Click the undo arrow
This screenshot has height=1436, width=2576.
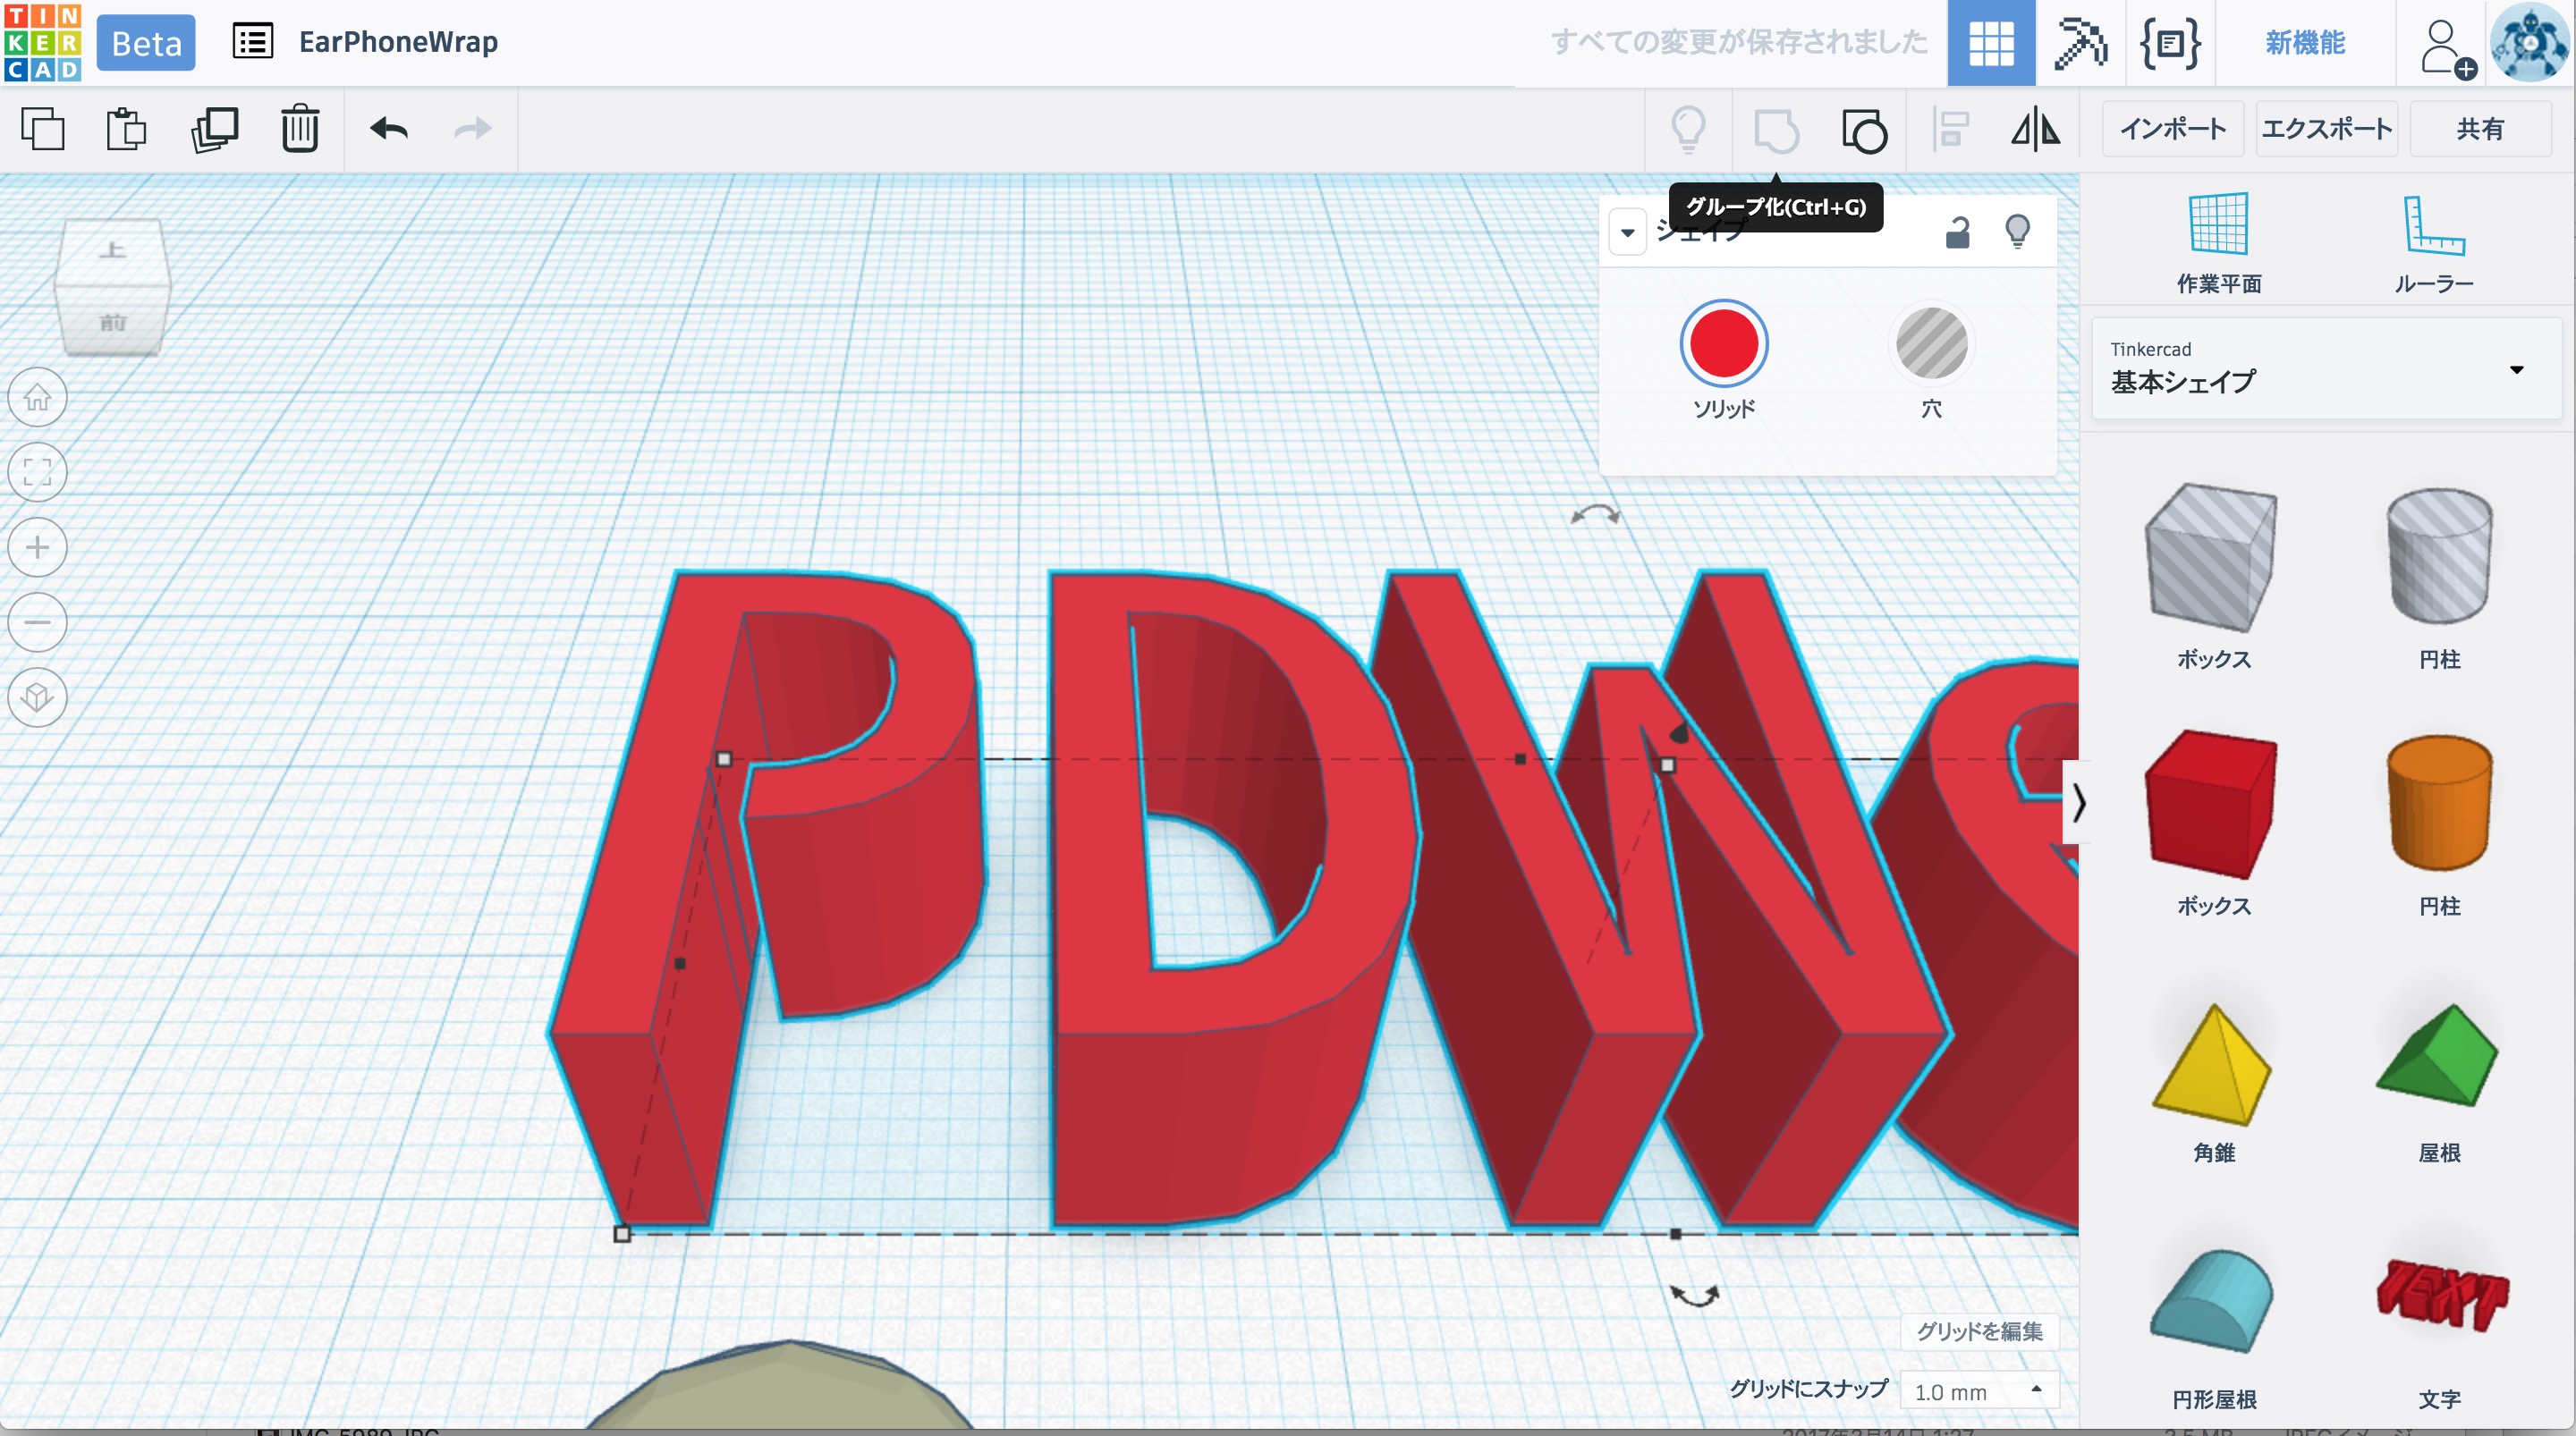[x=389, y=129]
